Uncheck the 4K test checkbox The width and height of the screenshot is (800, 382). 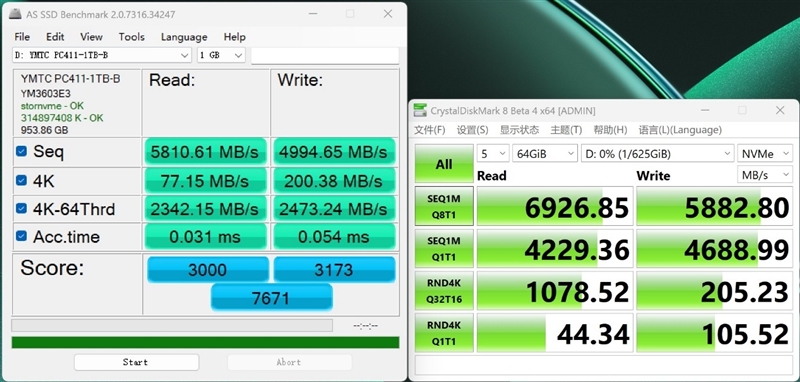click(x=21, y=180)
